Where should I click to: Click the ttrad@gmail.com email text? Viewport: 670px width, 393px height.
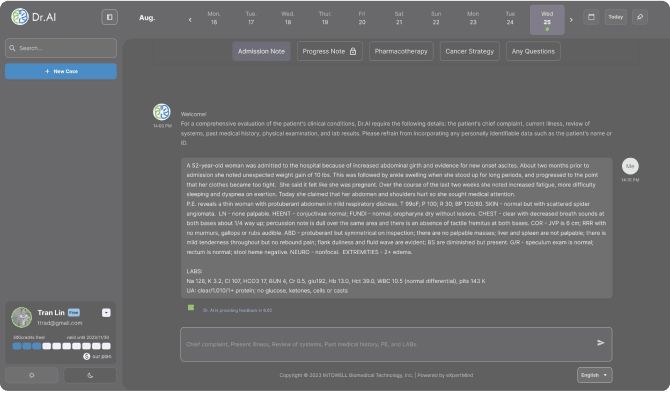click(60, 323)
